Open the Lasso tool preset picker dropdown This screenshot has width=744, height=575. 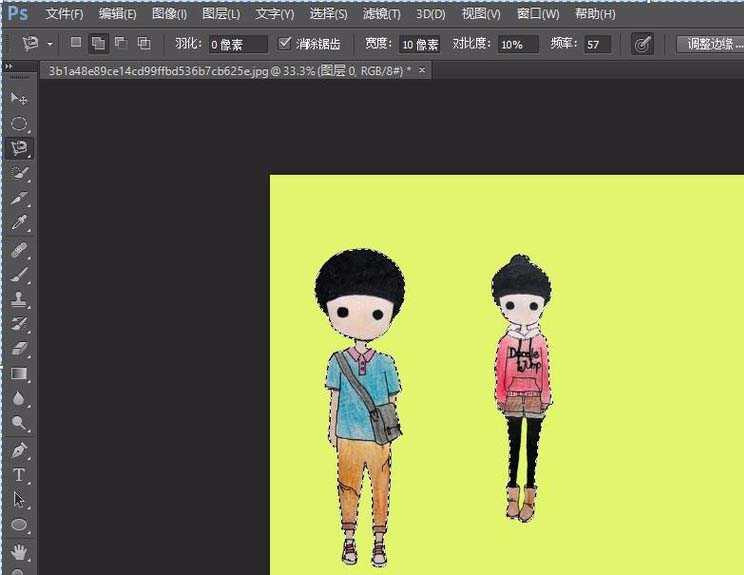coord(50,45)
